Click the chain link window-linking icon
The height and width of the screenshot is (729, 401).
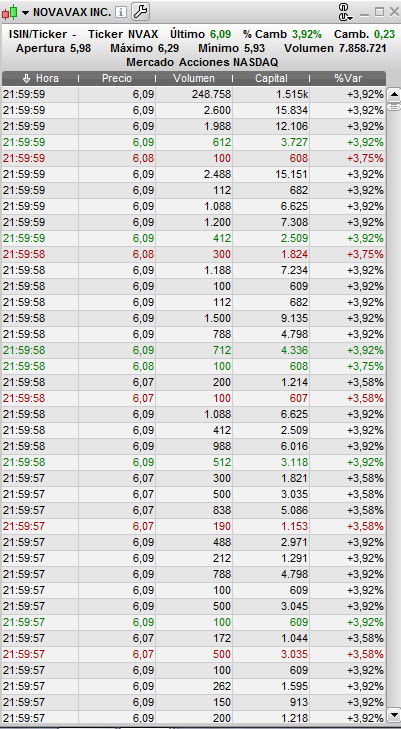tap(345, 12)
